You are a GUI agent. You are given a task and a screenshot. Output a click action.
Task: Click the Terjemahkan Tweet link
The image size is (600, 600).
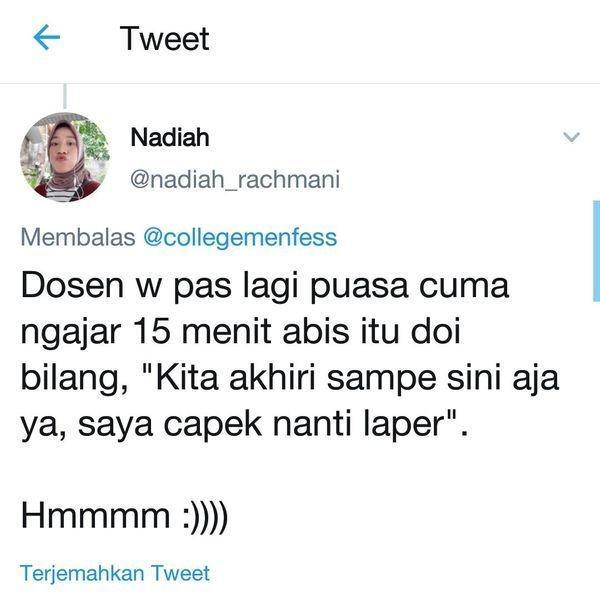point(115,573)
